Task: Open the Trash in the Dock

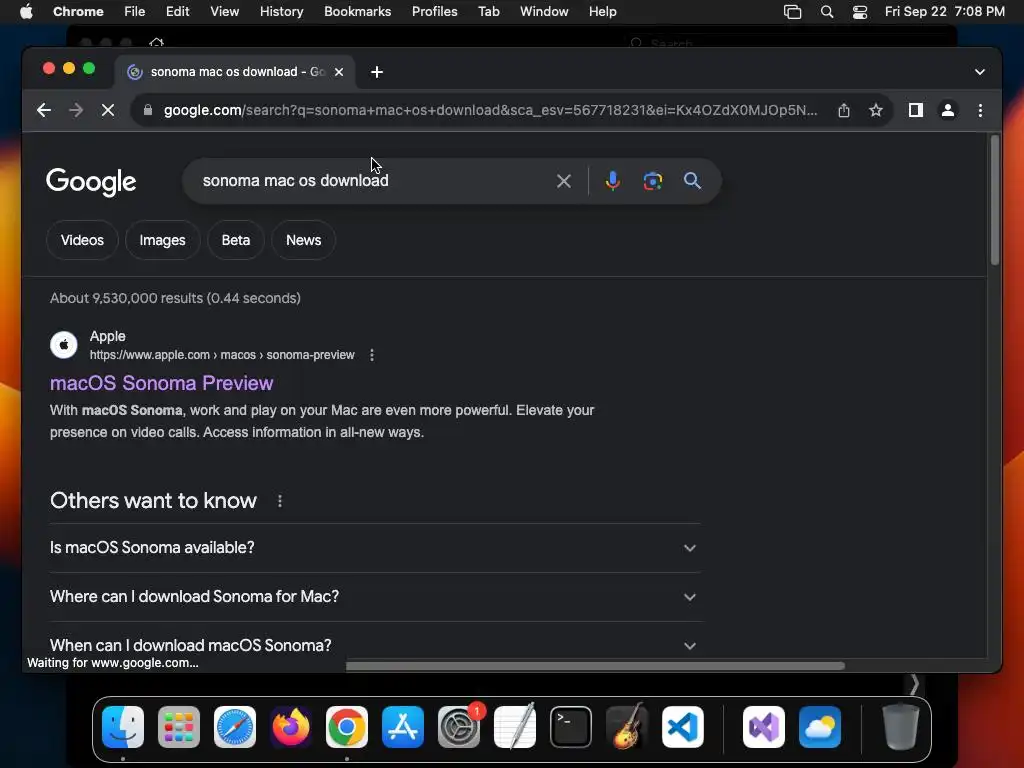Action: [901, 727]
